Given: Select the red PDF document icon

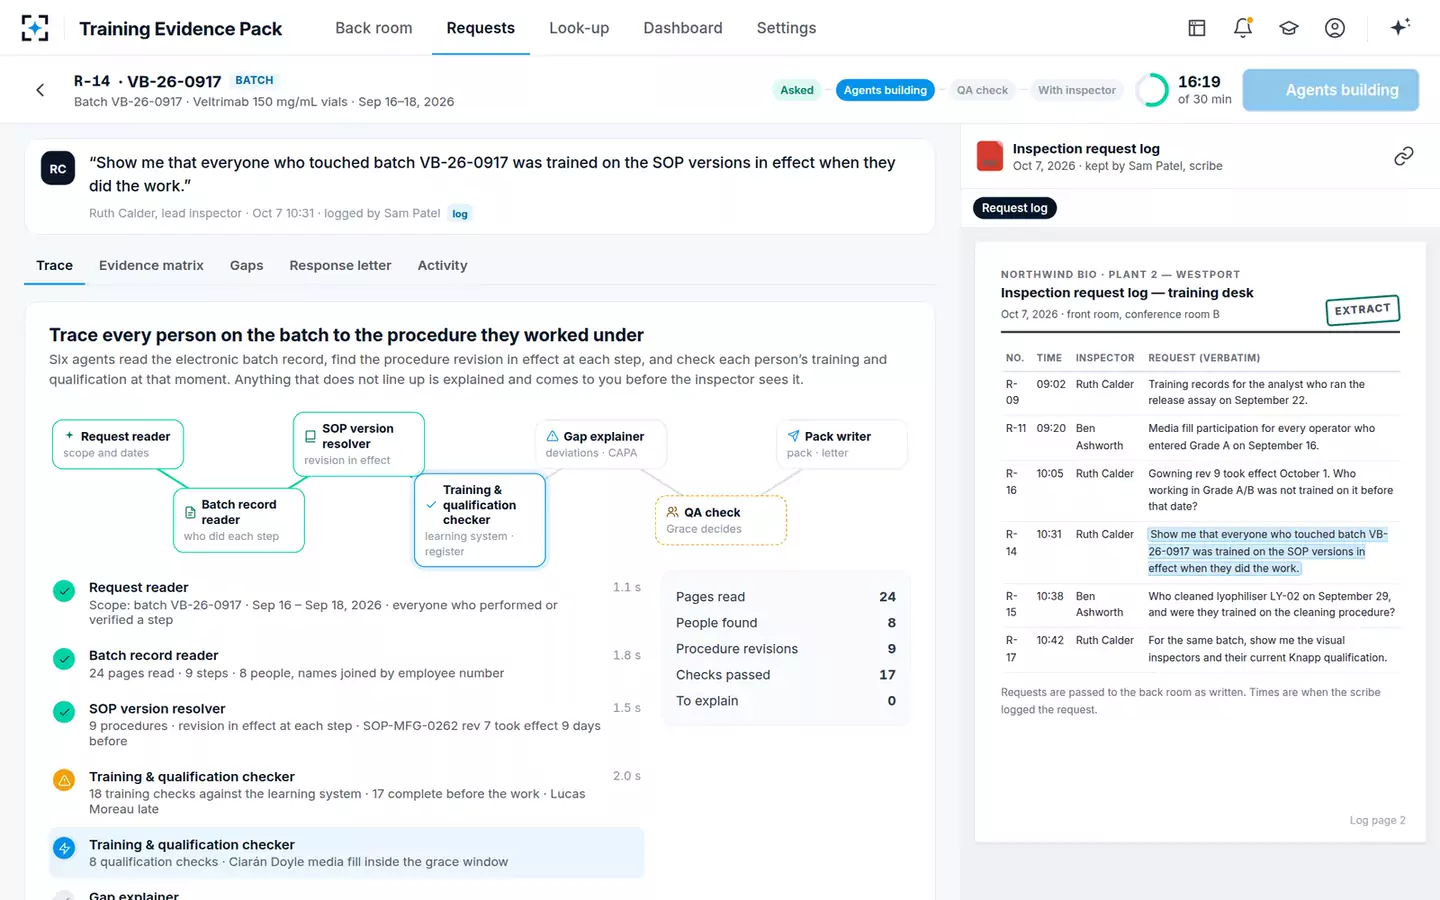Looking at the screenshot, I should coord(990,156).
